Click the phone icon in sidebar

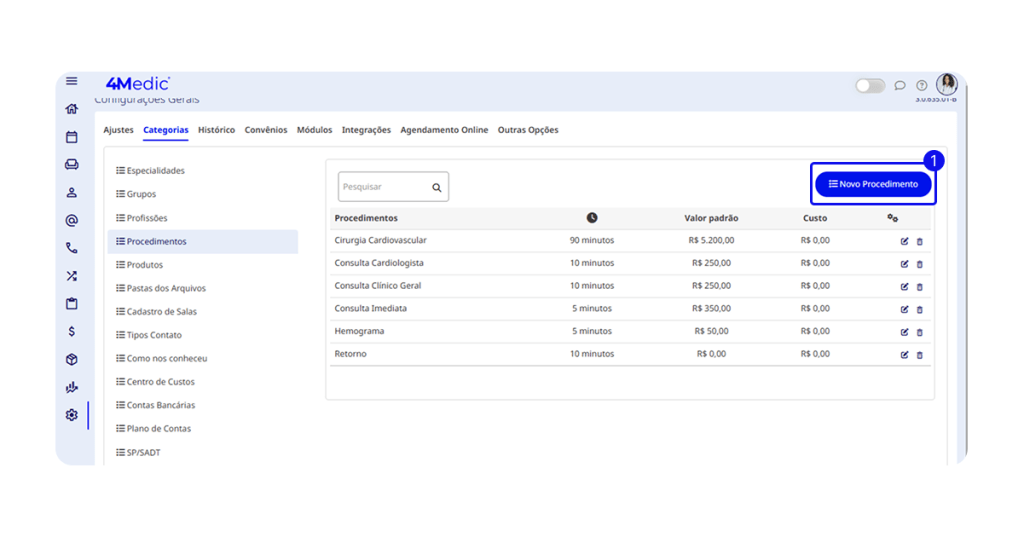72,248
